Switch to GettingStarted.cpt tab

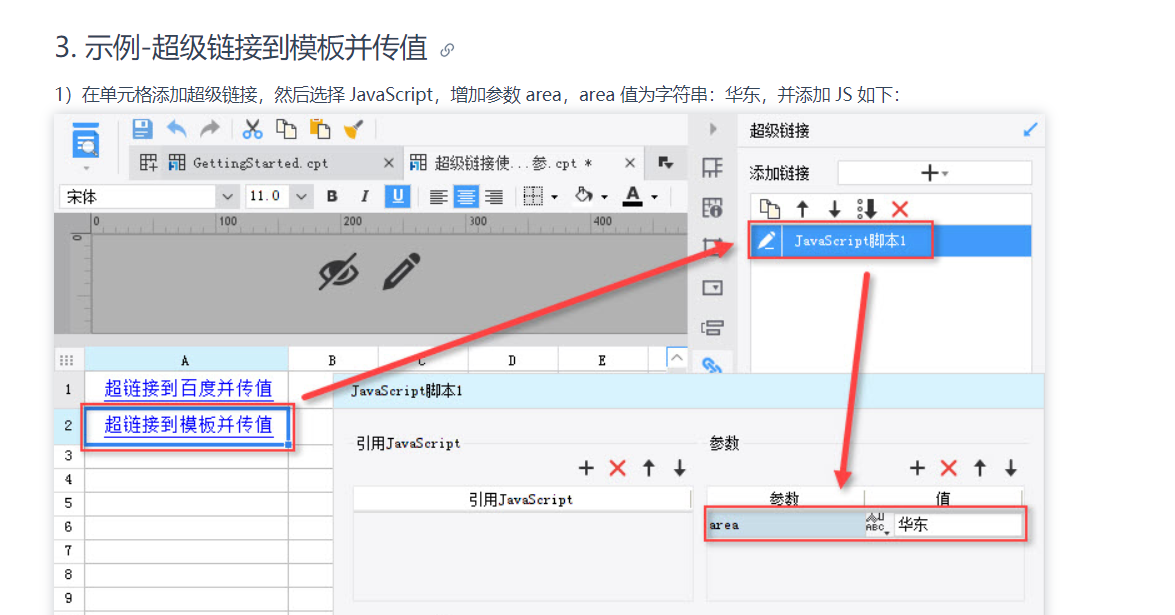259,163
